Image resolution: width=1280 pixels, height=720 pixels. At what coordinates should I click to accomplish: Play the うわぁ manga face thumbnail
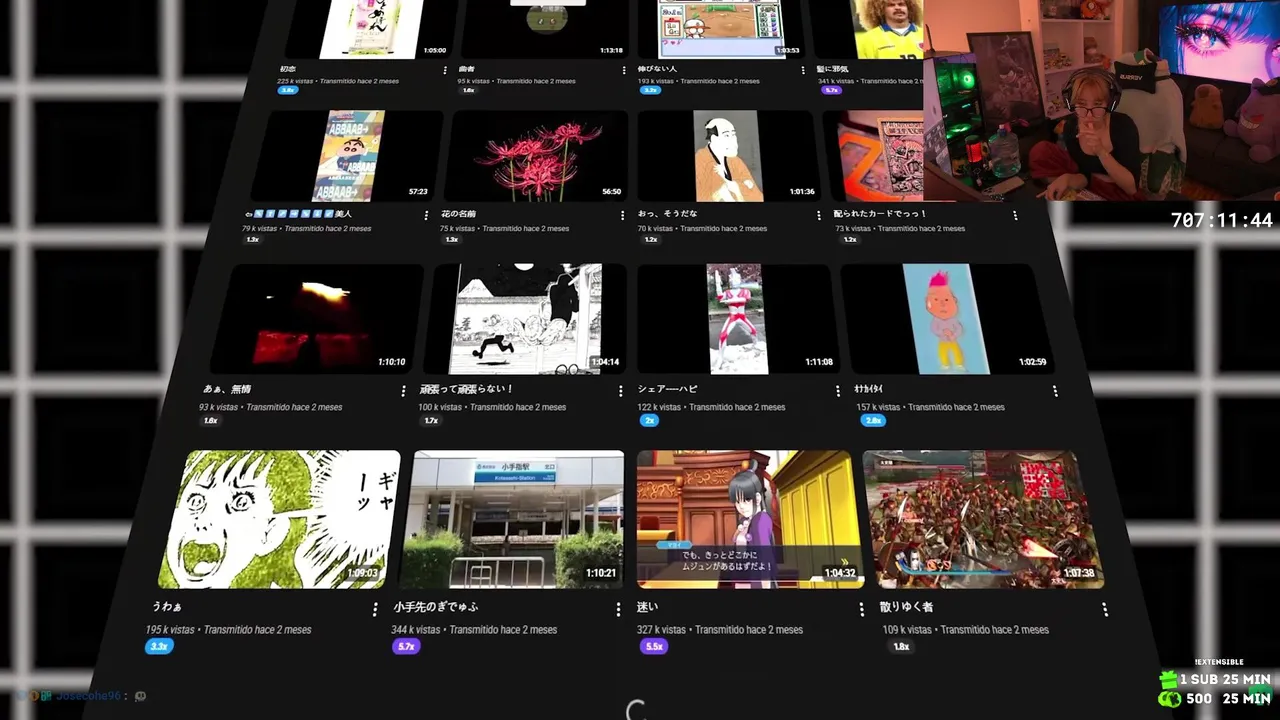tap(277, 519)
